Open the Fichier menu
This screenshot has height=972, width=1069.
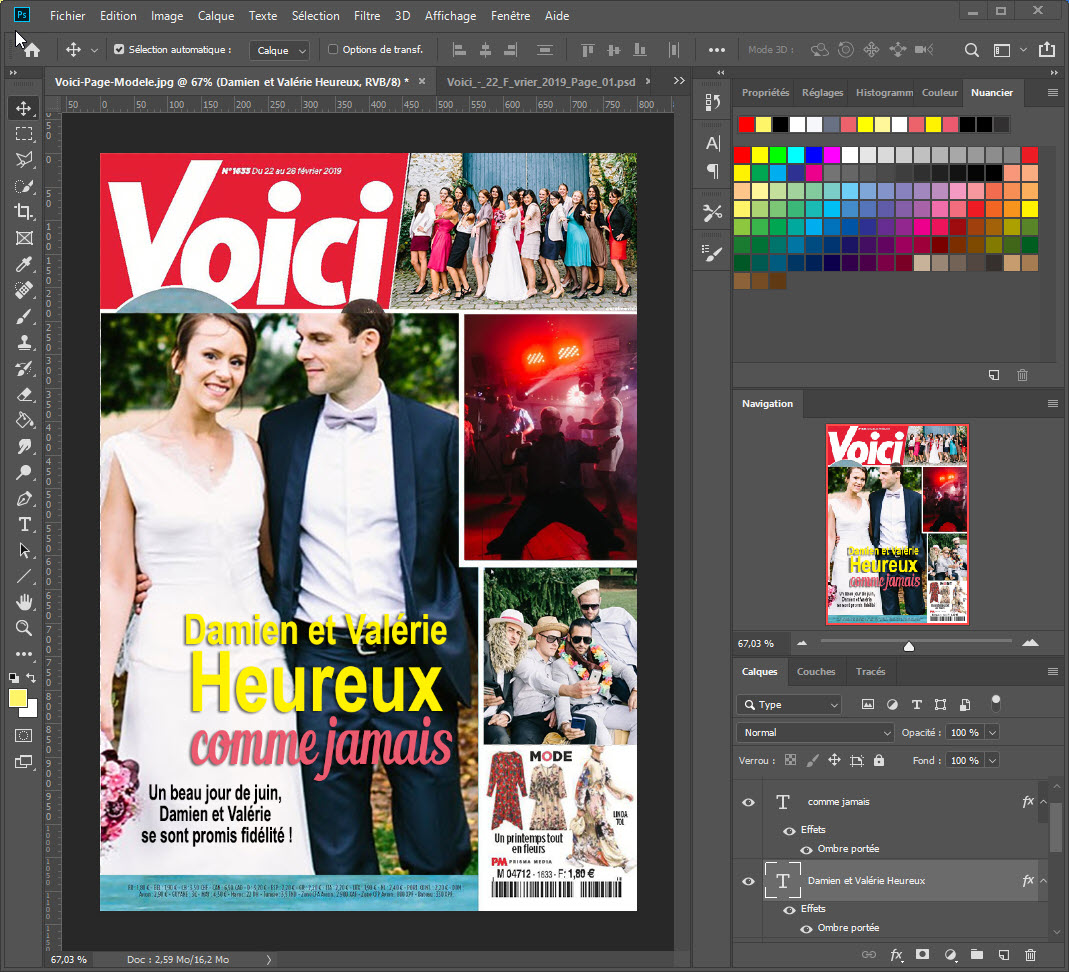point(67,16)
